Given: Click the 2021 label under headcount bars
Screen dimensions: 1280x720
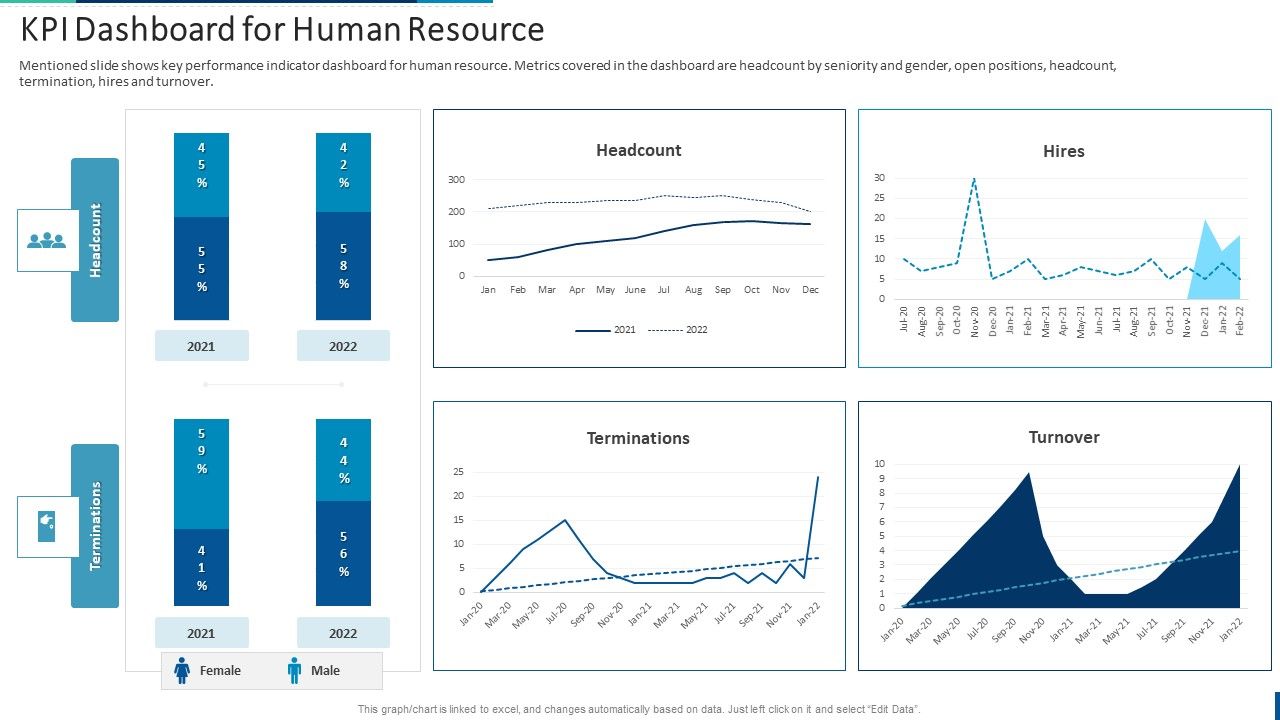Looking at the screenshot, I should [x=201, y=346].
